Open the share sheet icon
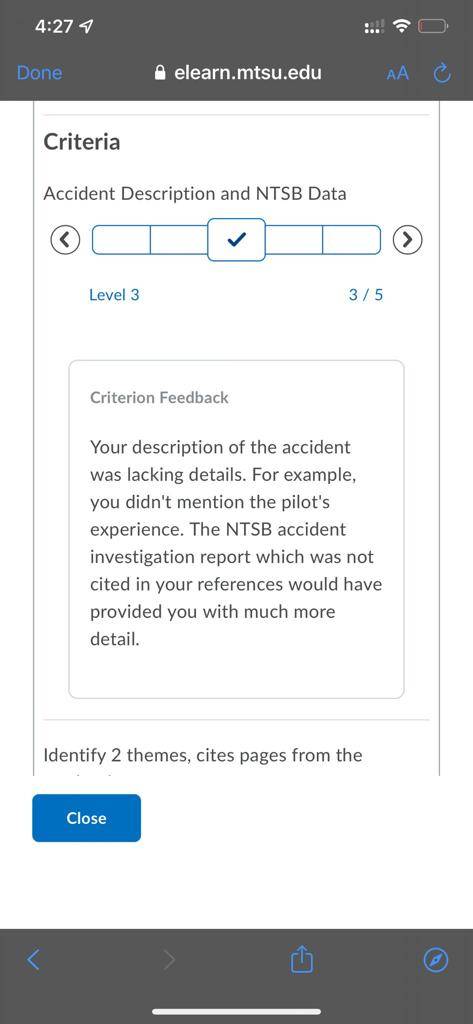 click(x=302, y=959)
